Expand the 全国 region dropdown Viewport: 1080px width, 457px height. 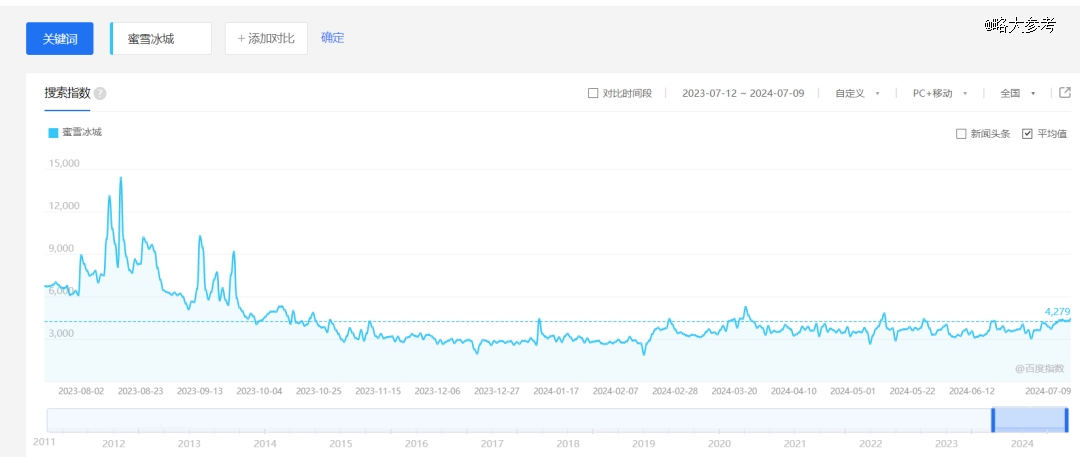[x=1018, y=93]
